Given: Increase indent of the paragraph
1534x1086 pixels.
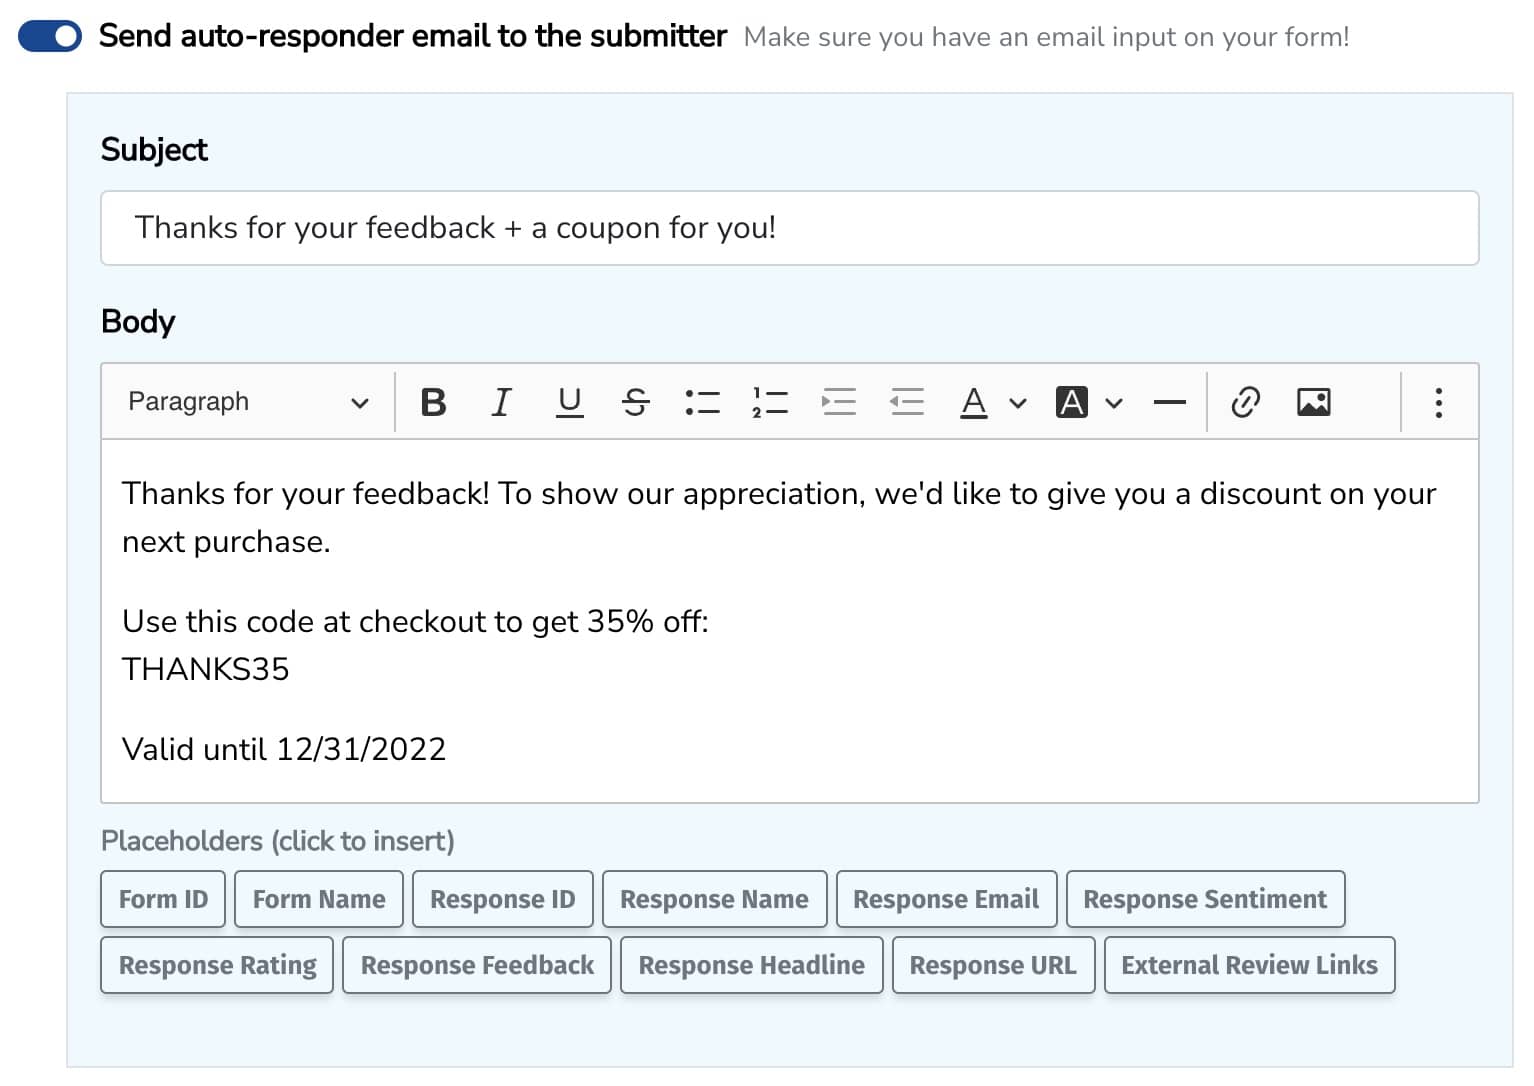Looking at the screenshot, I should point(838,402).
